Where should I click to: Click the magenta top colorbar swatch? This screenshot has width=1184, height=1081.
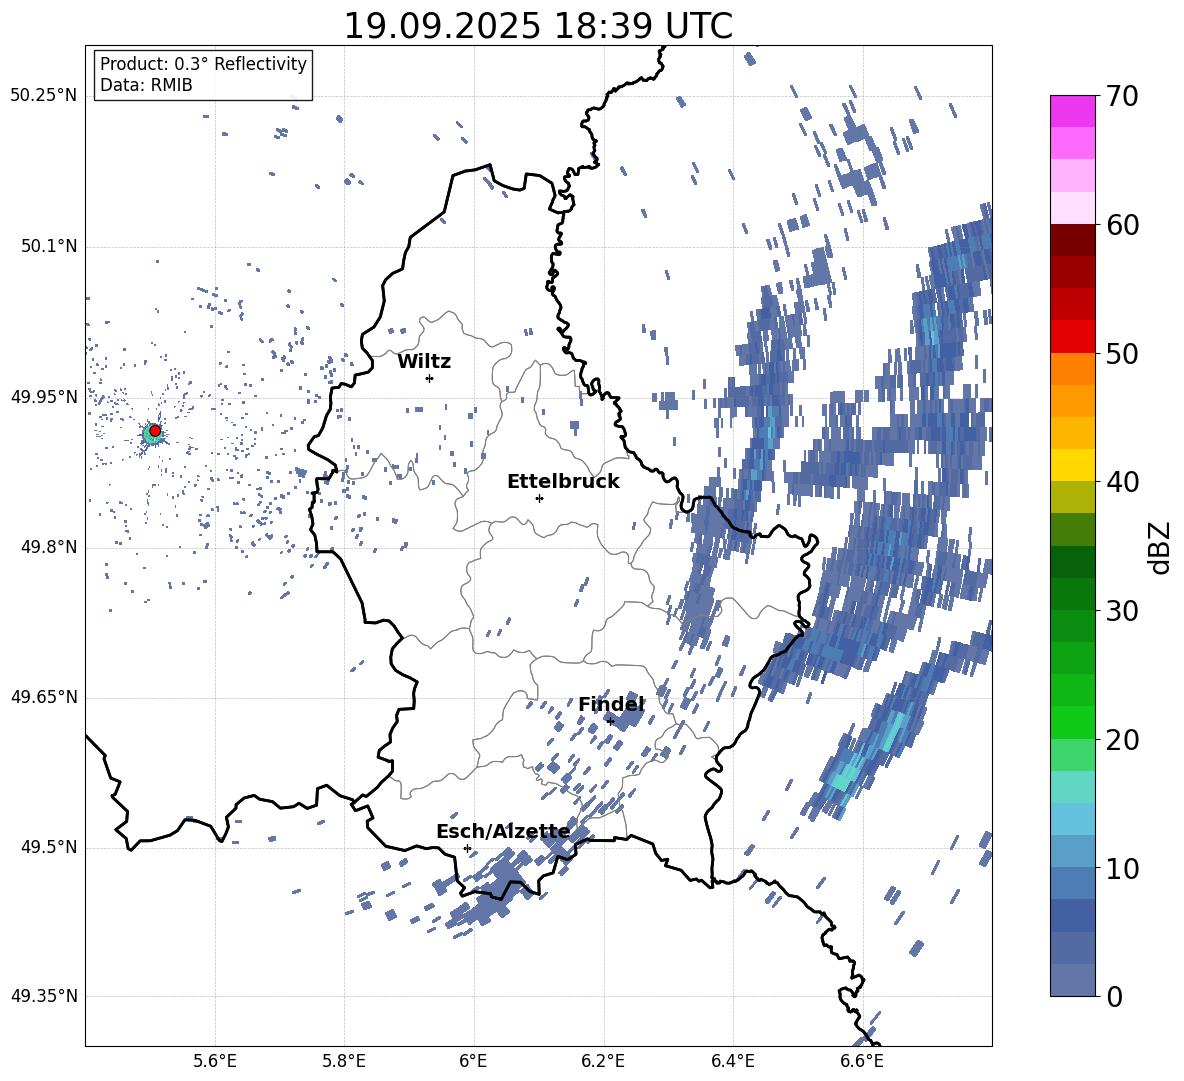(1072, 111)
